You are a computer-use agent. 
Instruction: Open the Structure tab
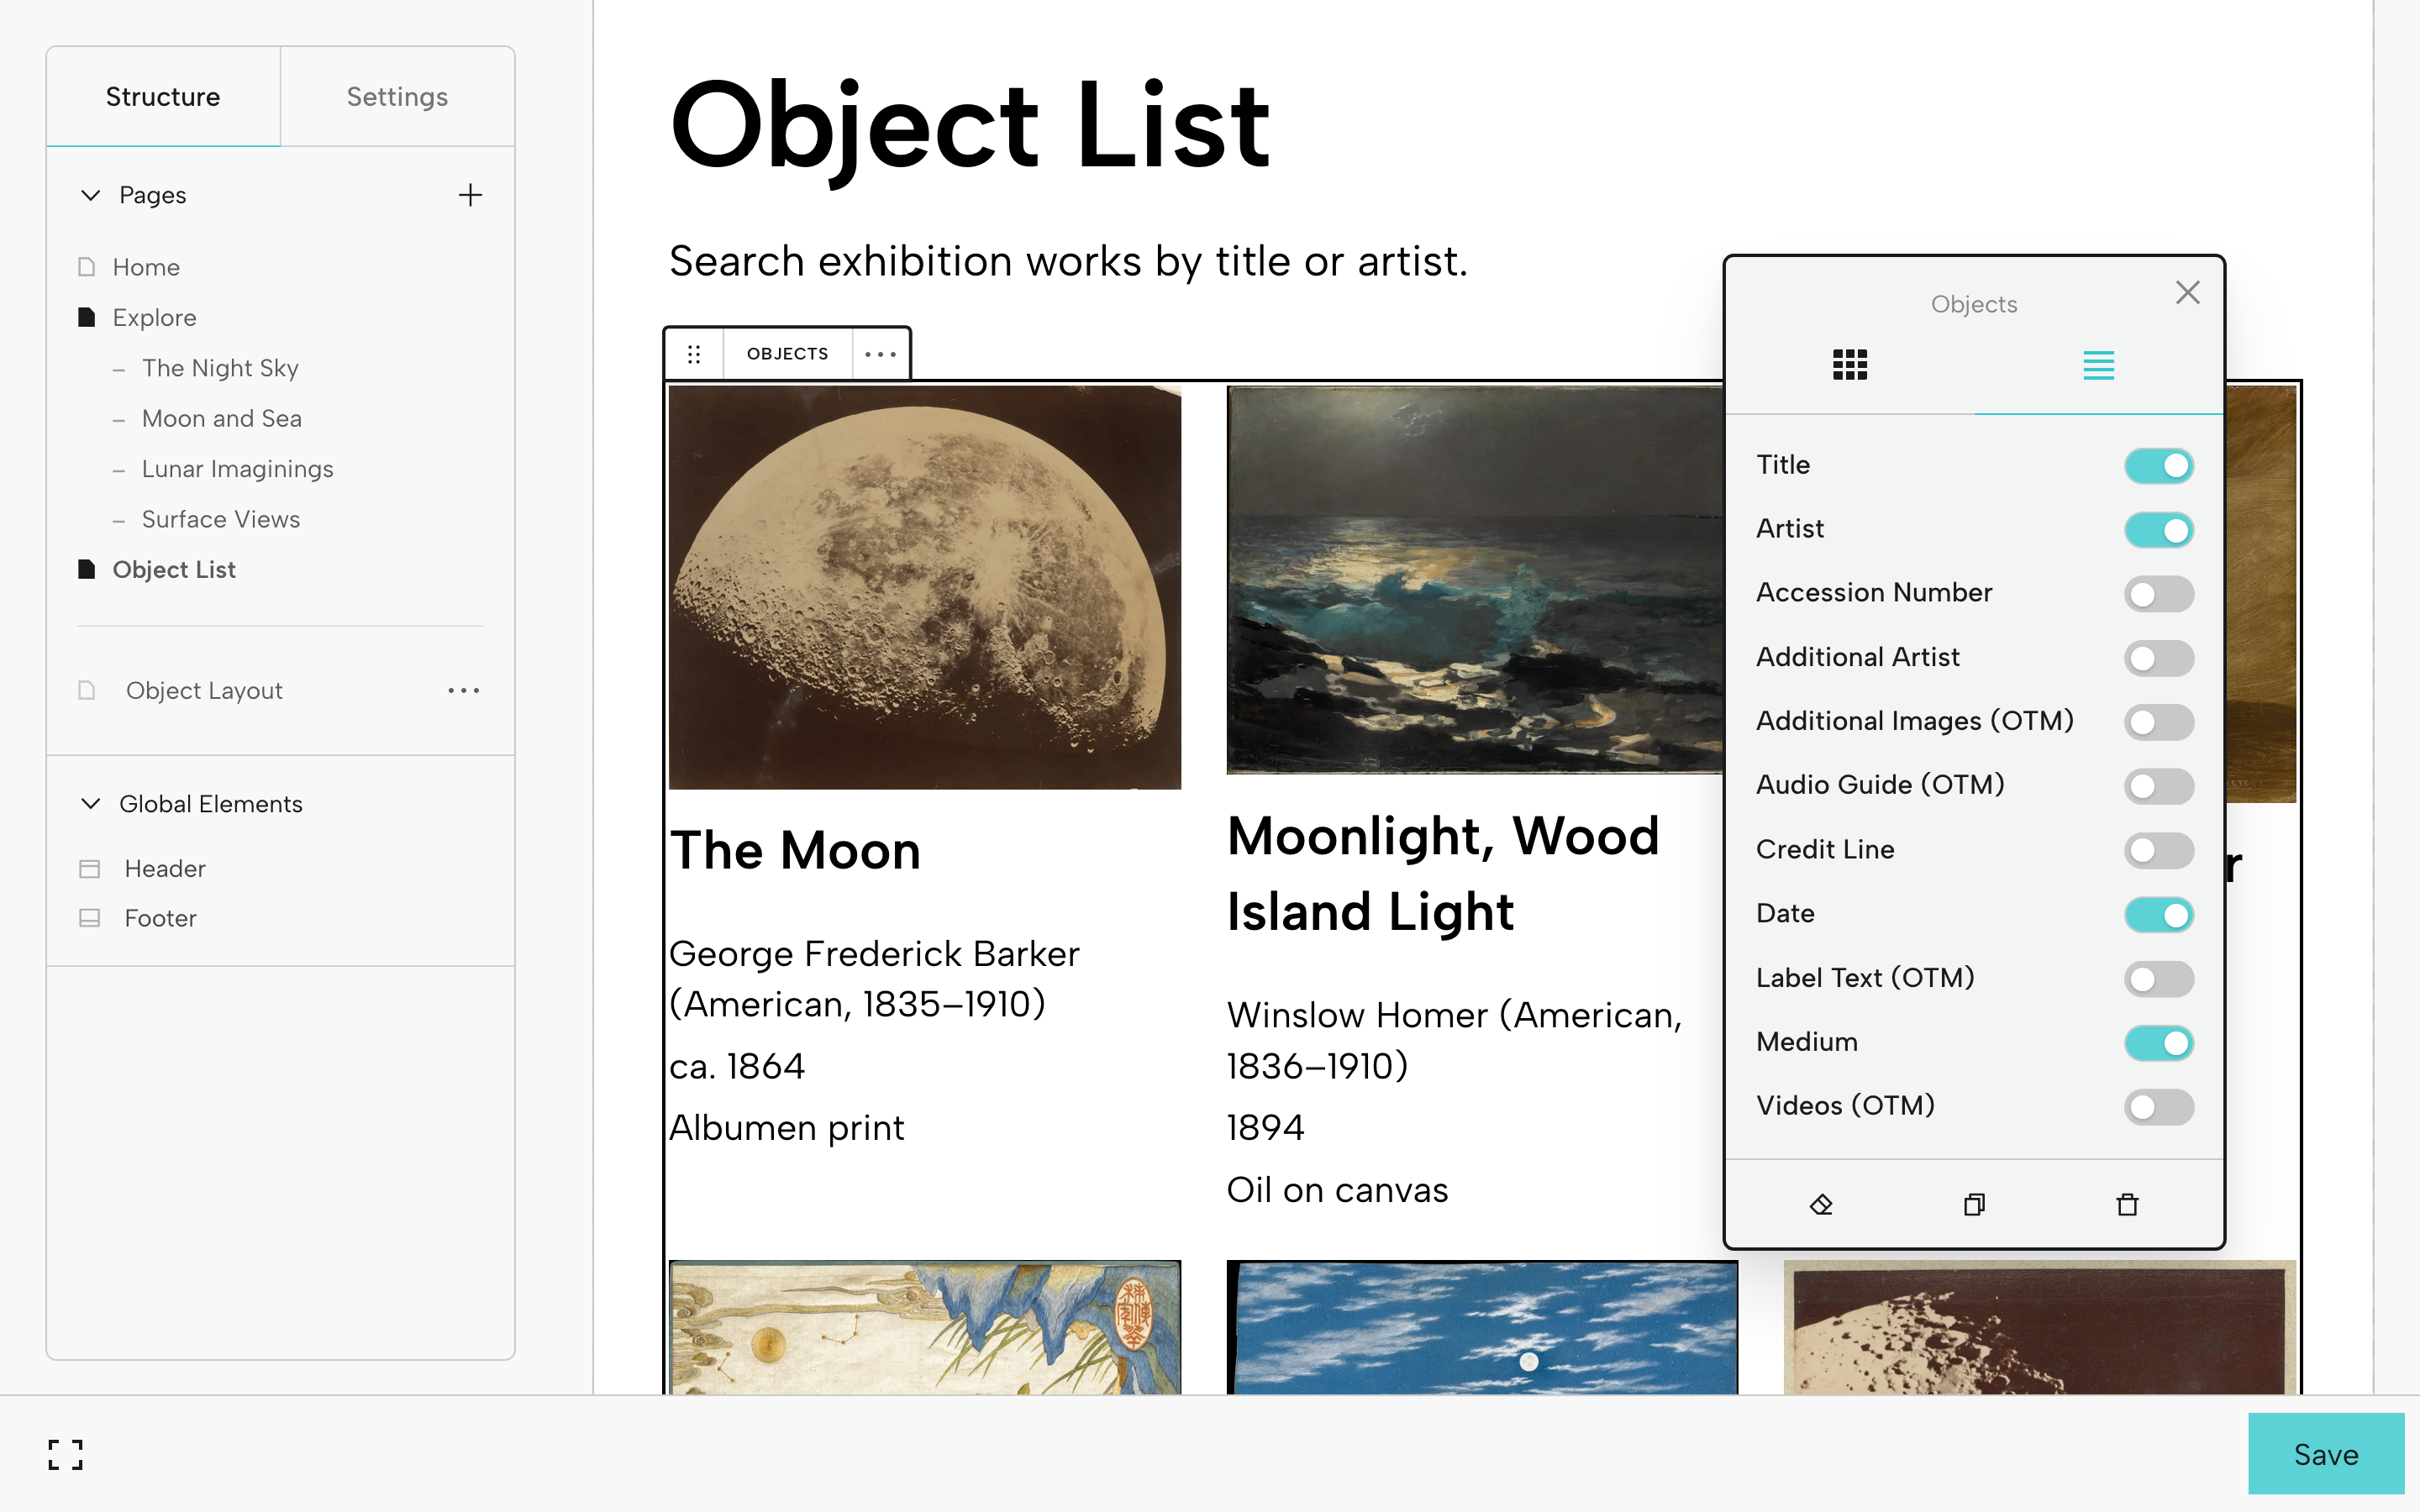pos(163,97)
